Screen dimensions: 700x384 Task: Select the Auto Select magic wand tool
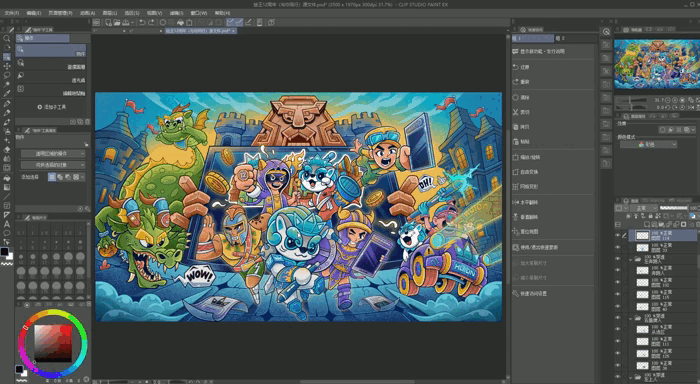pos(7,85)
